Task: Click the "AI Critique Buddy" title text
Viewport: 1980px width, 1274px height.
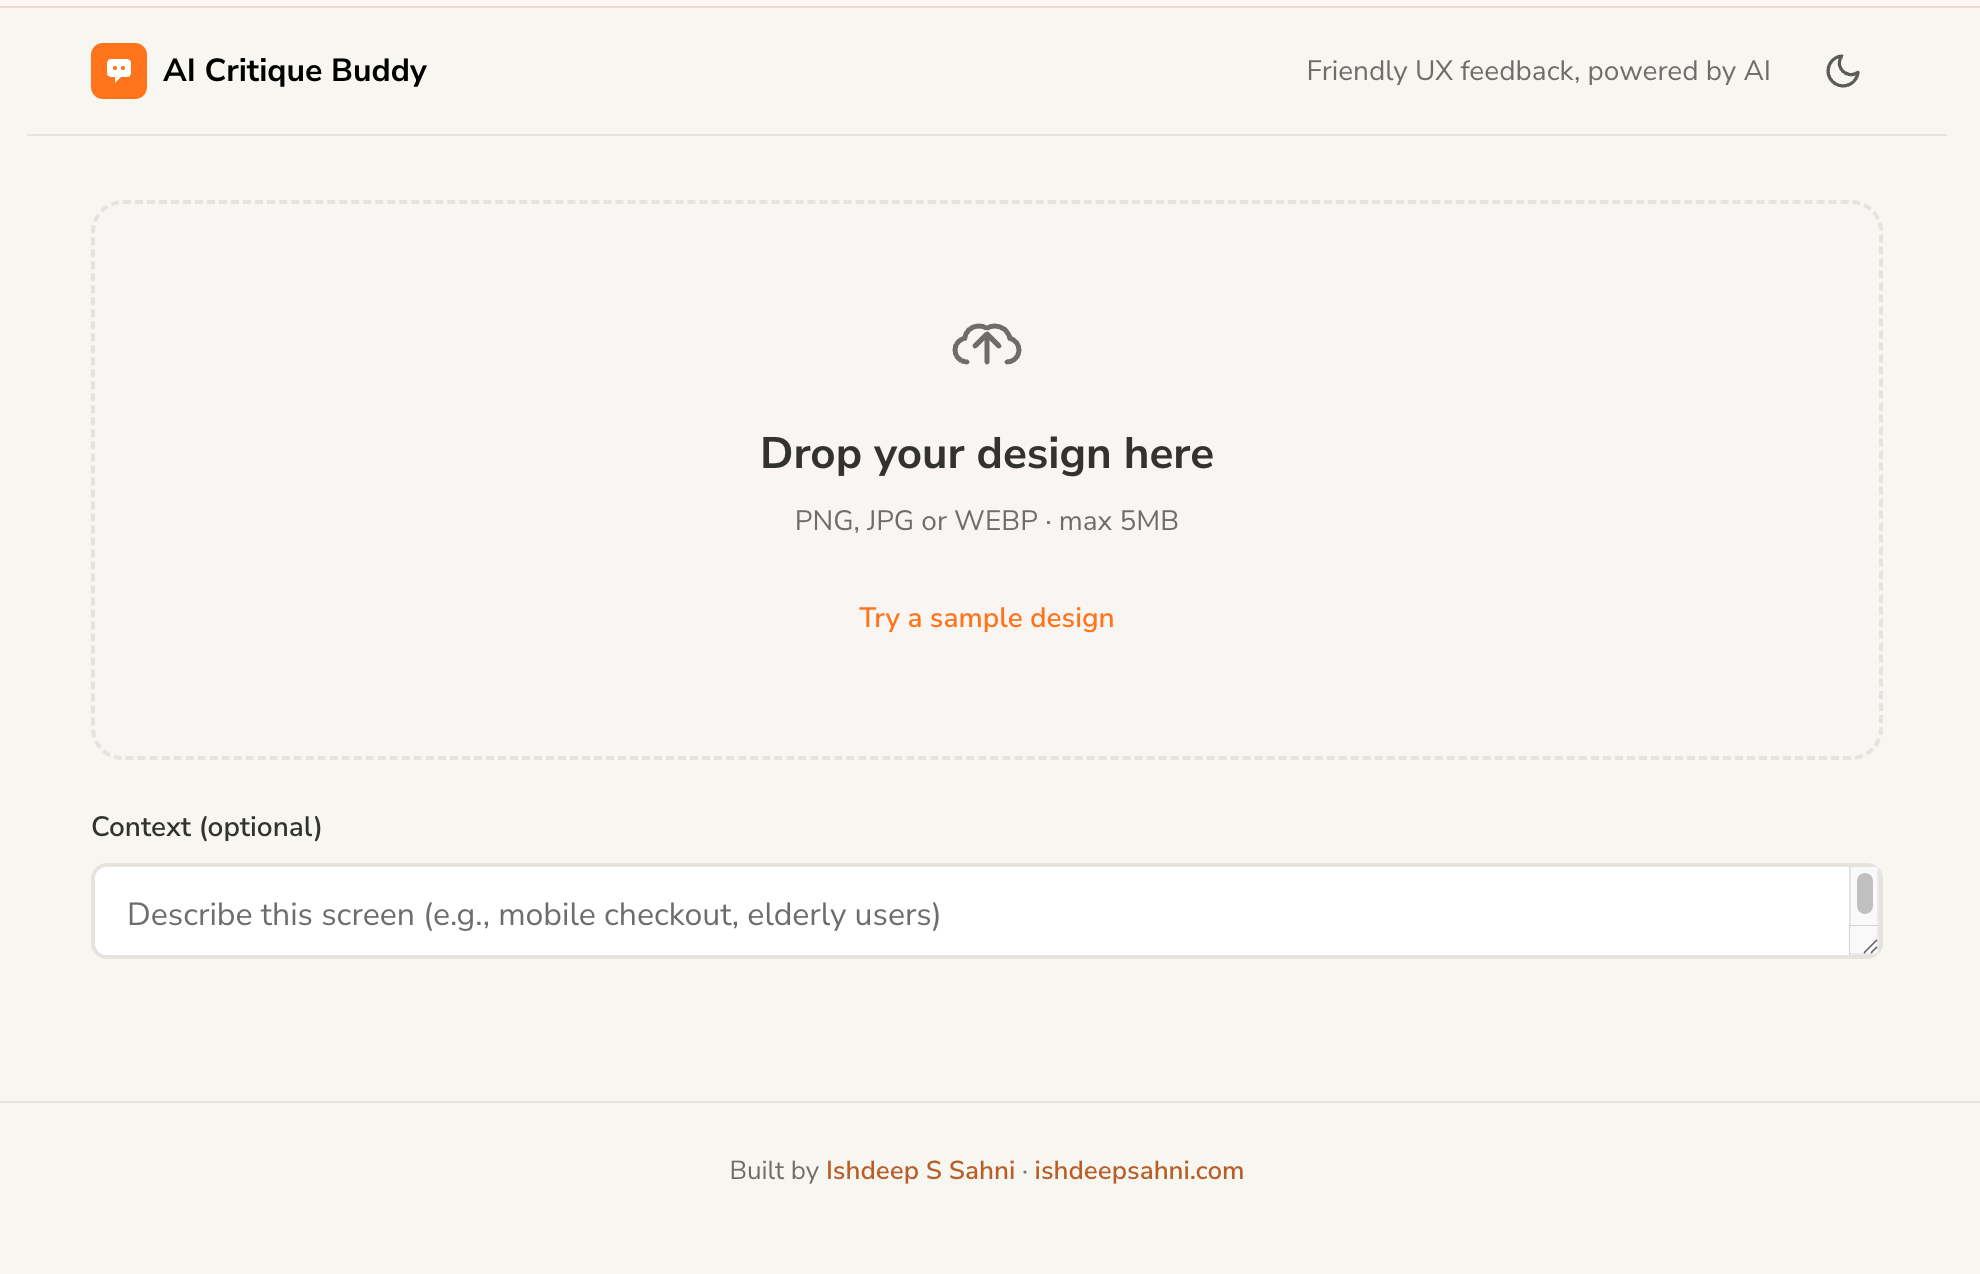Action: click(x=295, y=70)
